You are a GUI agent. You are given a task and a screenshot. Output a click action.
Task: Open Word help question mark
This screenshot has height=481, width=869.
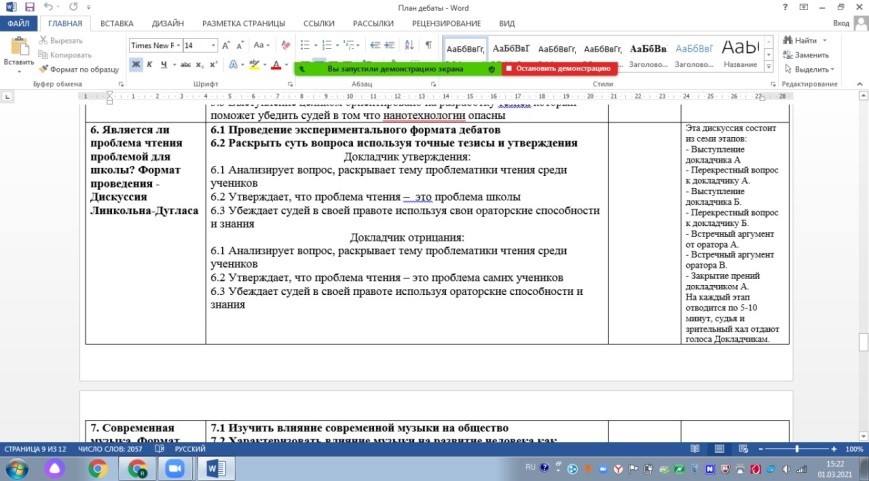click(x=785, y=7)
